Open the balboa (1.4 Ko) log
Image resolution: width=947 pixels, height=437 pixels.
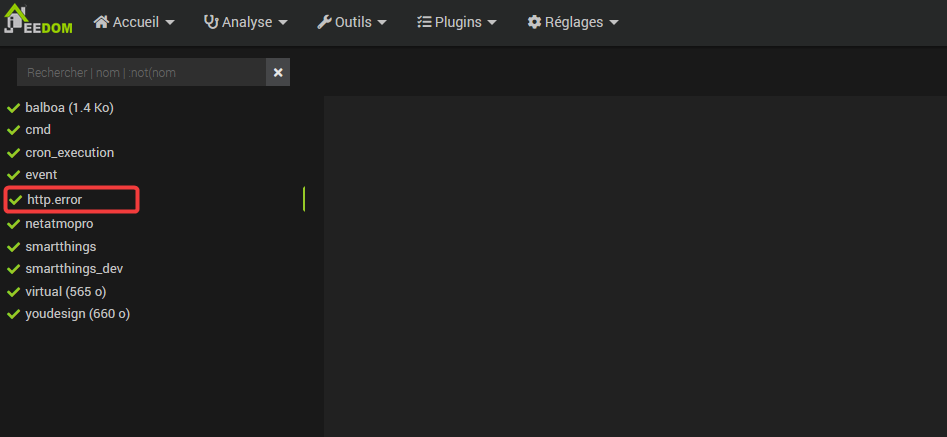point(69,108)
